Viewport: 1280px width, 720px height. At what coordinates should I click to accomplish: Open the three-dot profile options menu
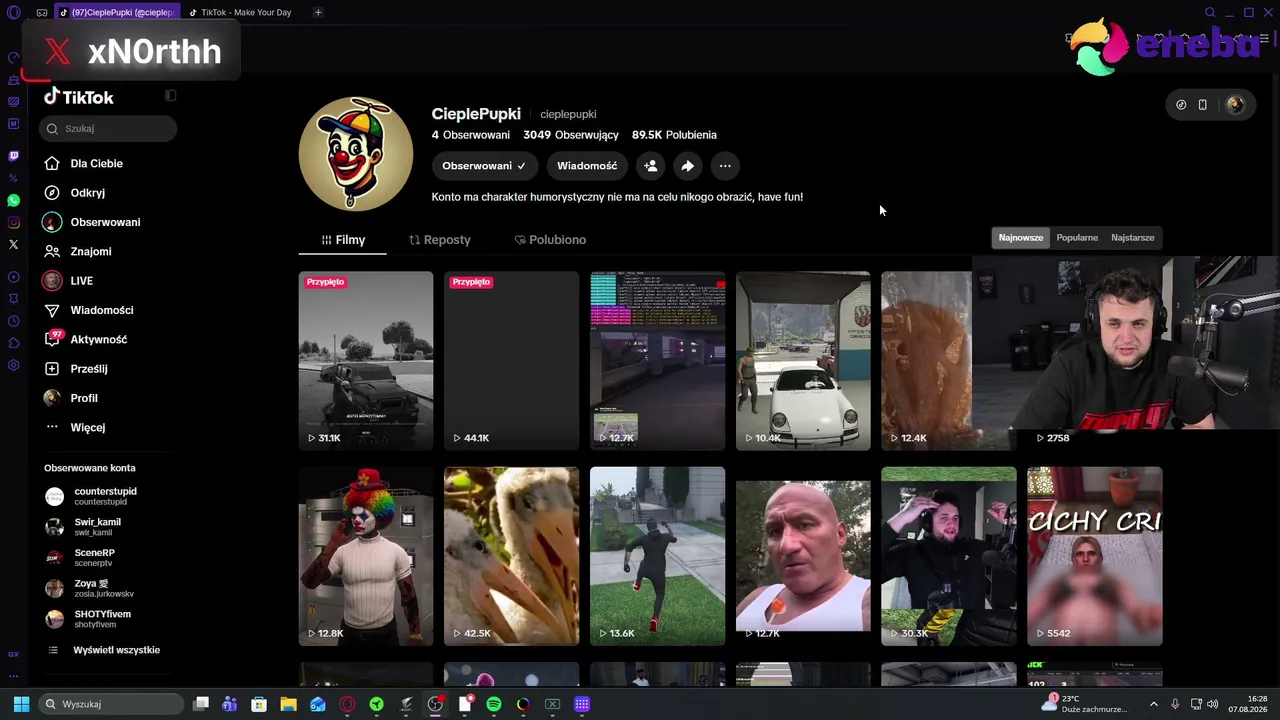tap(725, 166)
